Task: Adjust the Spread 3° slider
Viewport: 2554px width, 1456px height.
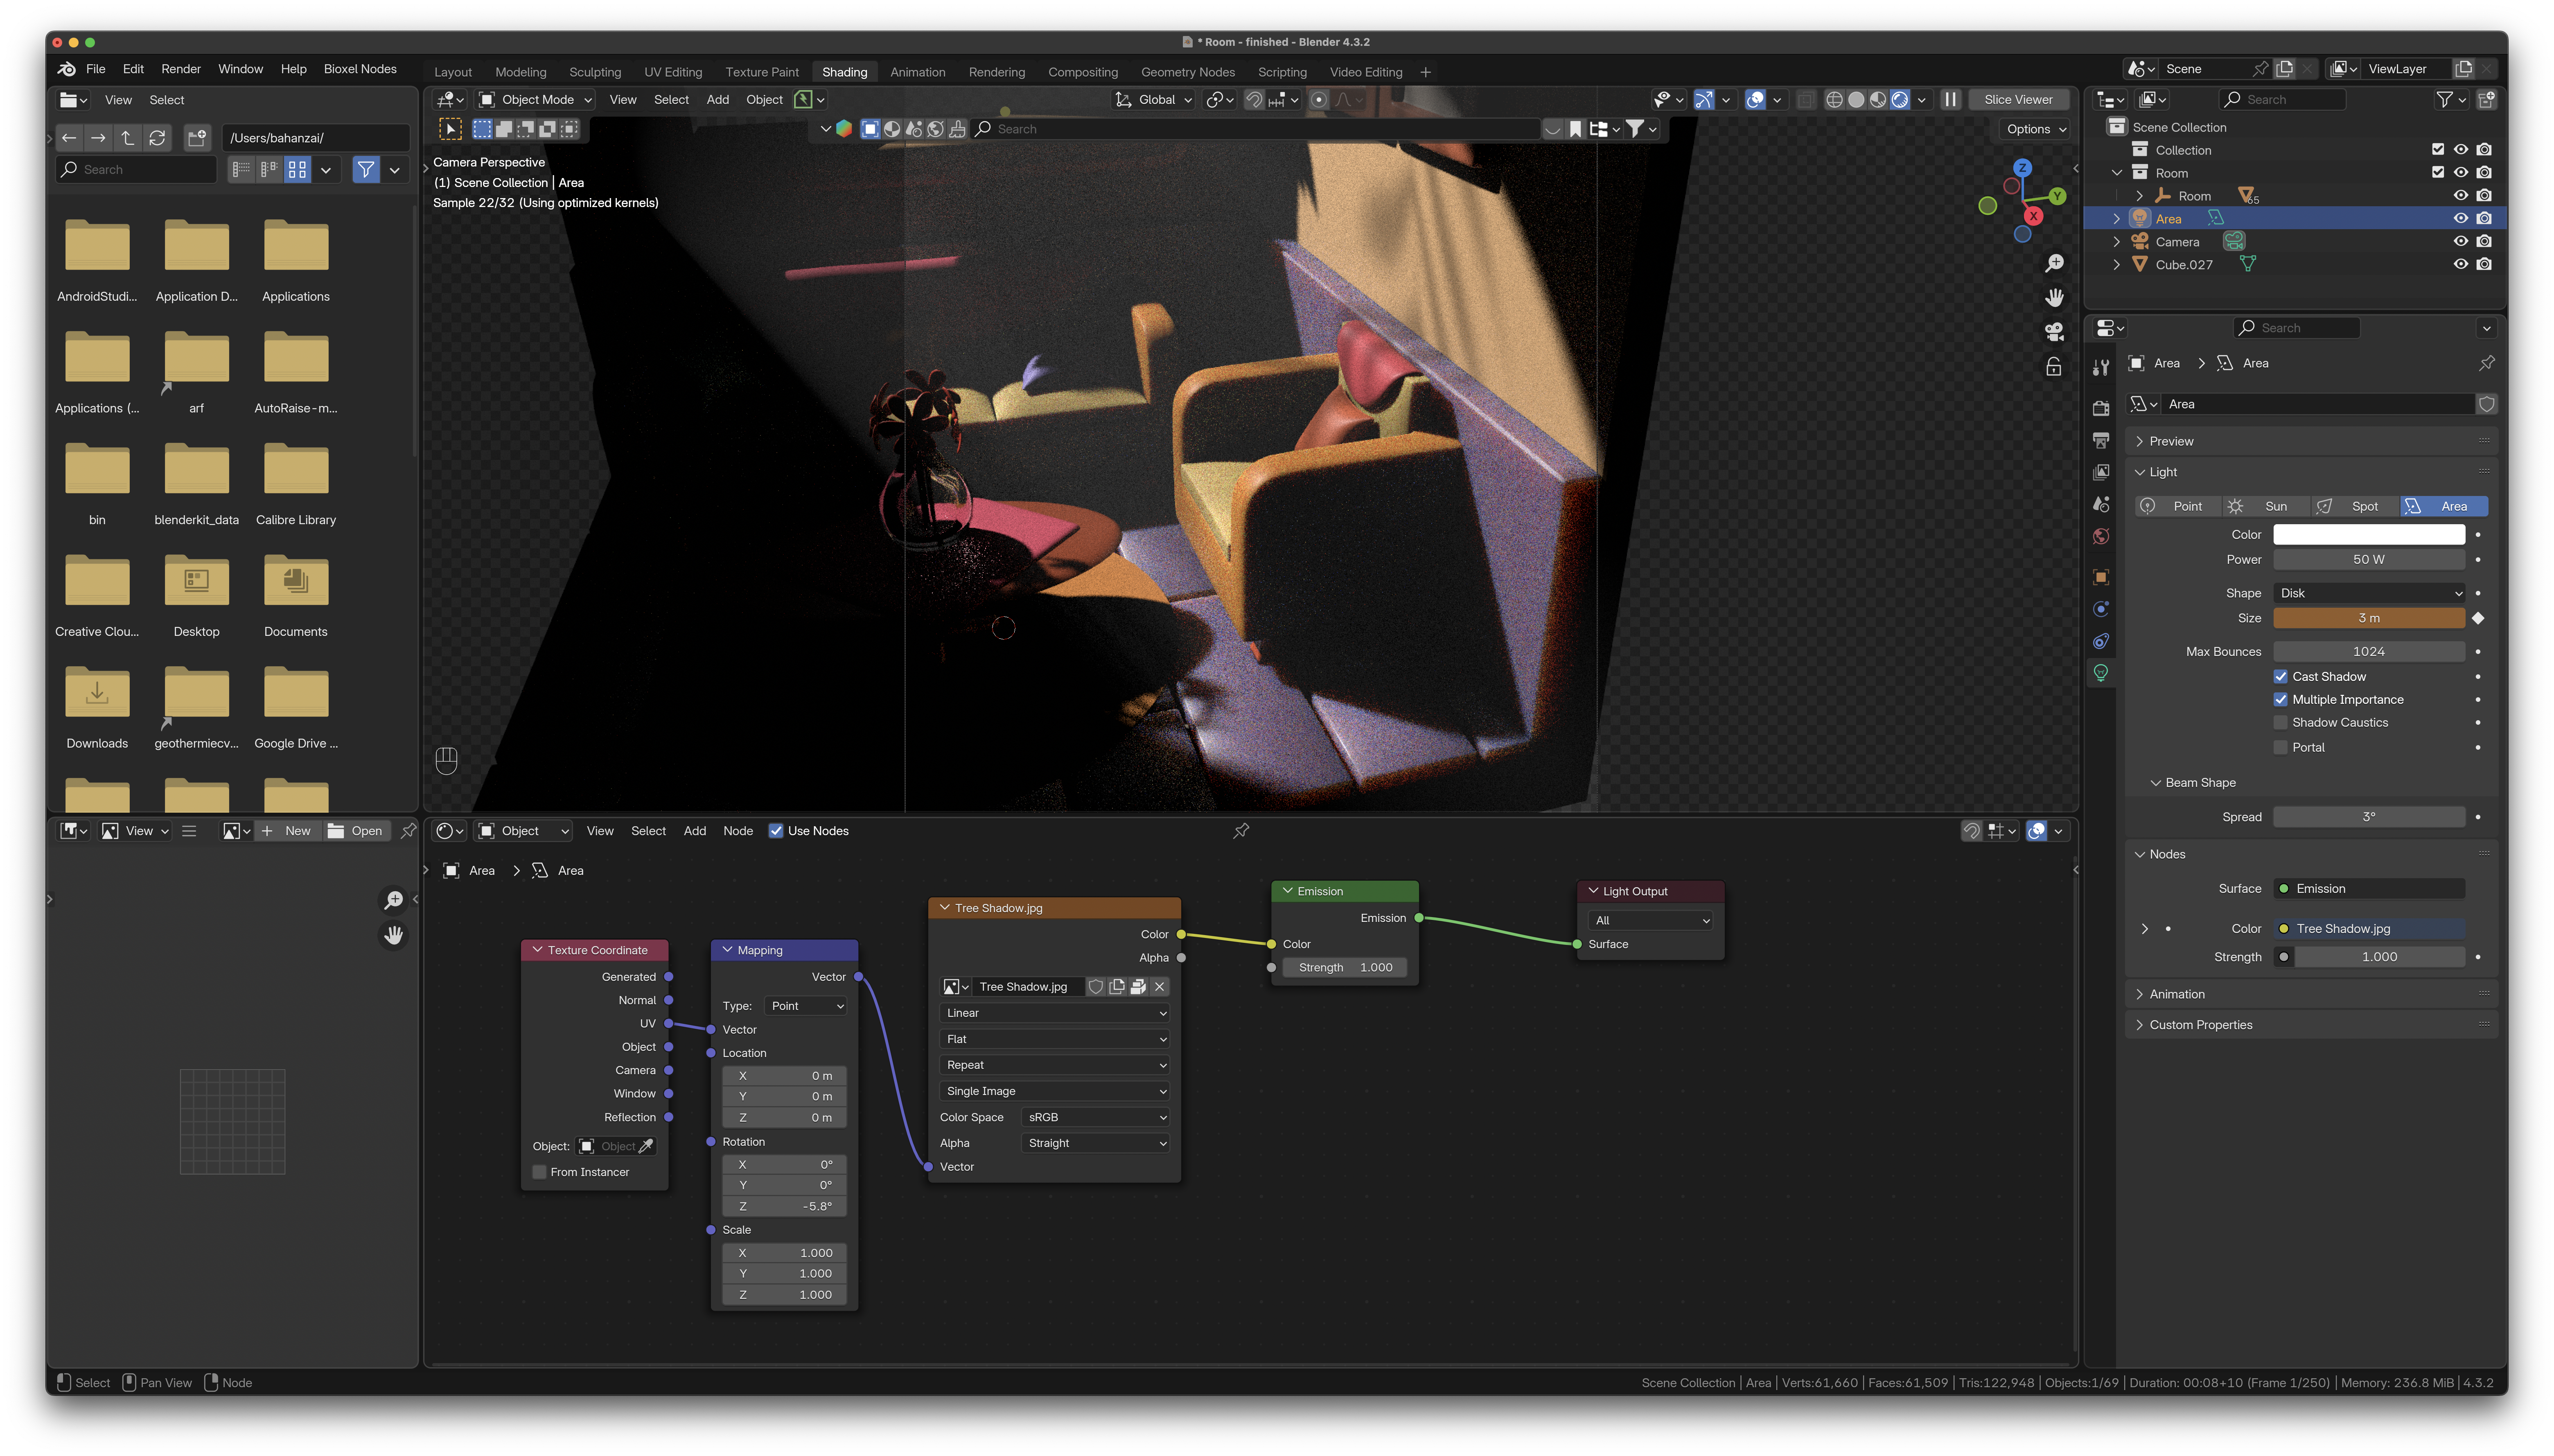Action: 2369,817
